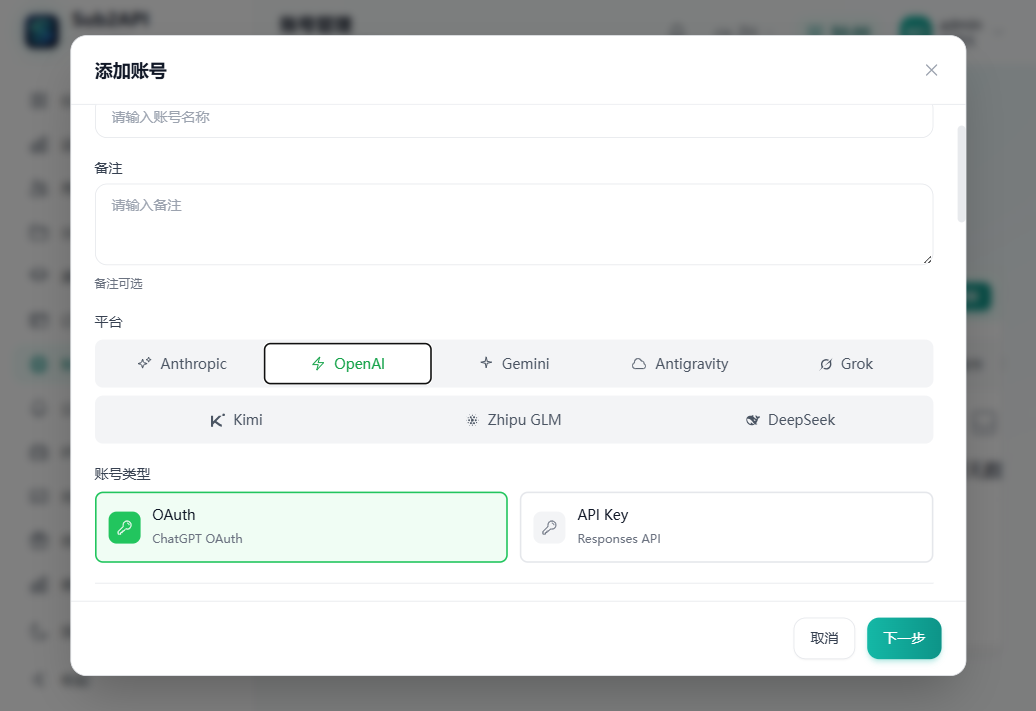
Task: Select the OpenAI platform option
Action: tap(348, 363)
